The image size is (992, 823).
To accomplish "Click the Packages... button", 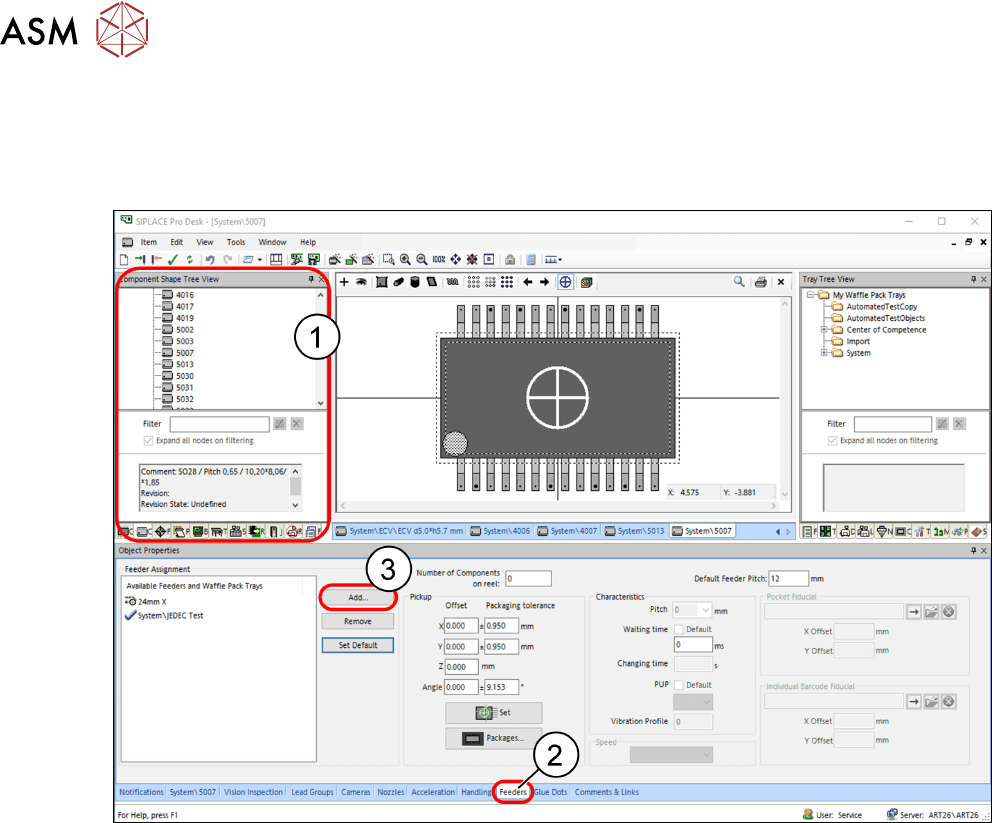I will pyautogui.click(x=493, y=738).
